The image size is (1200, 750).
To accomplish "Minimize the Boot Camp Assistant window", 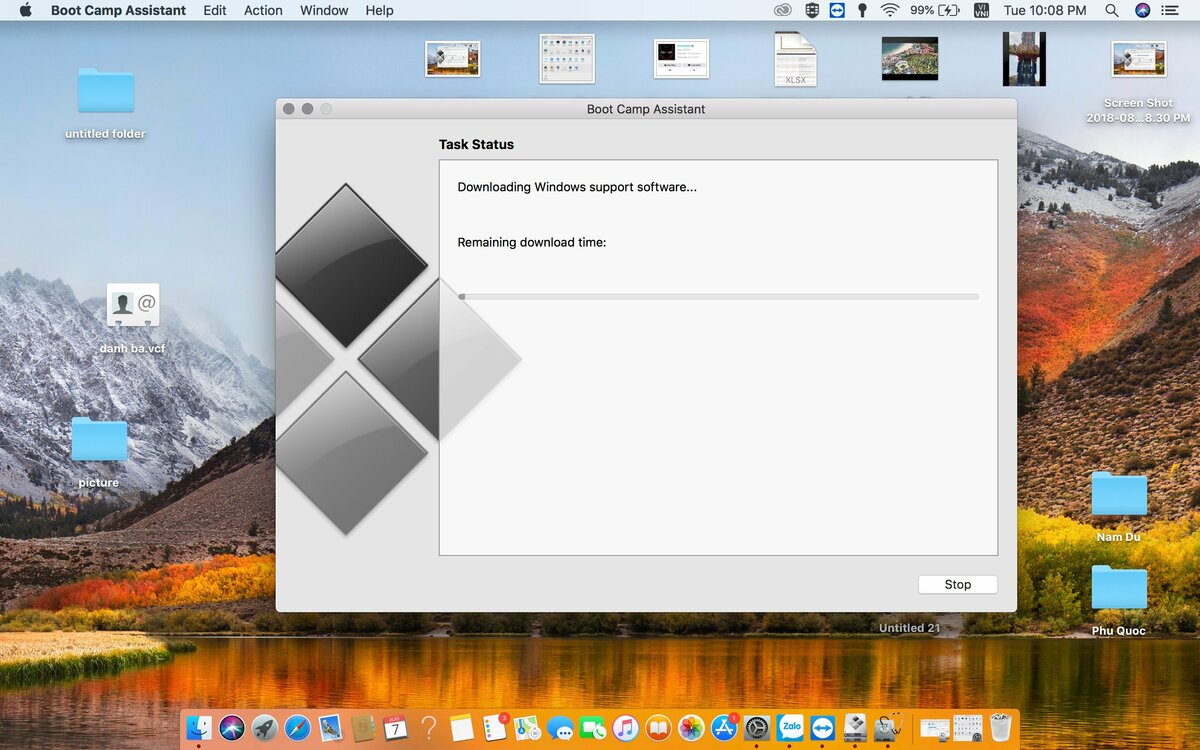I will (307, 109).
